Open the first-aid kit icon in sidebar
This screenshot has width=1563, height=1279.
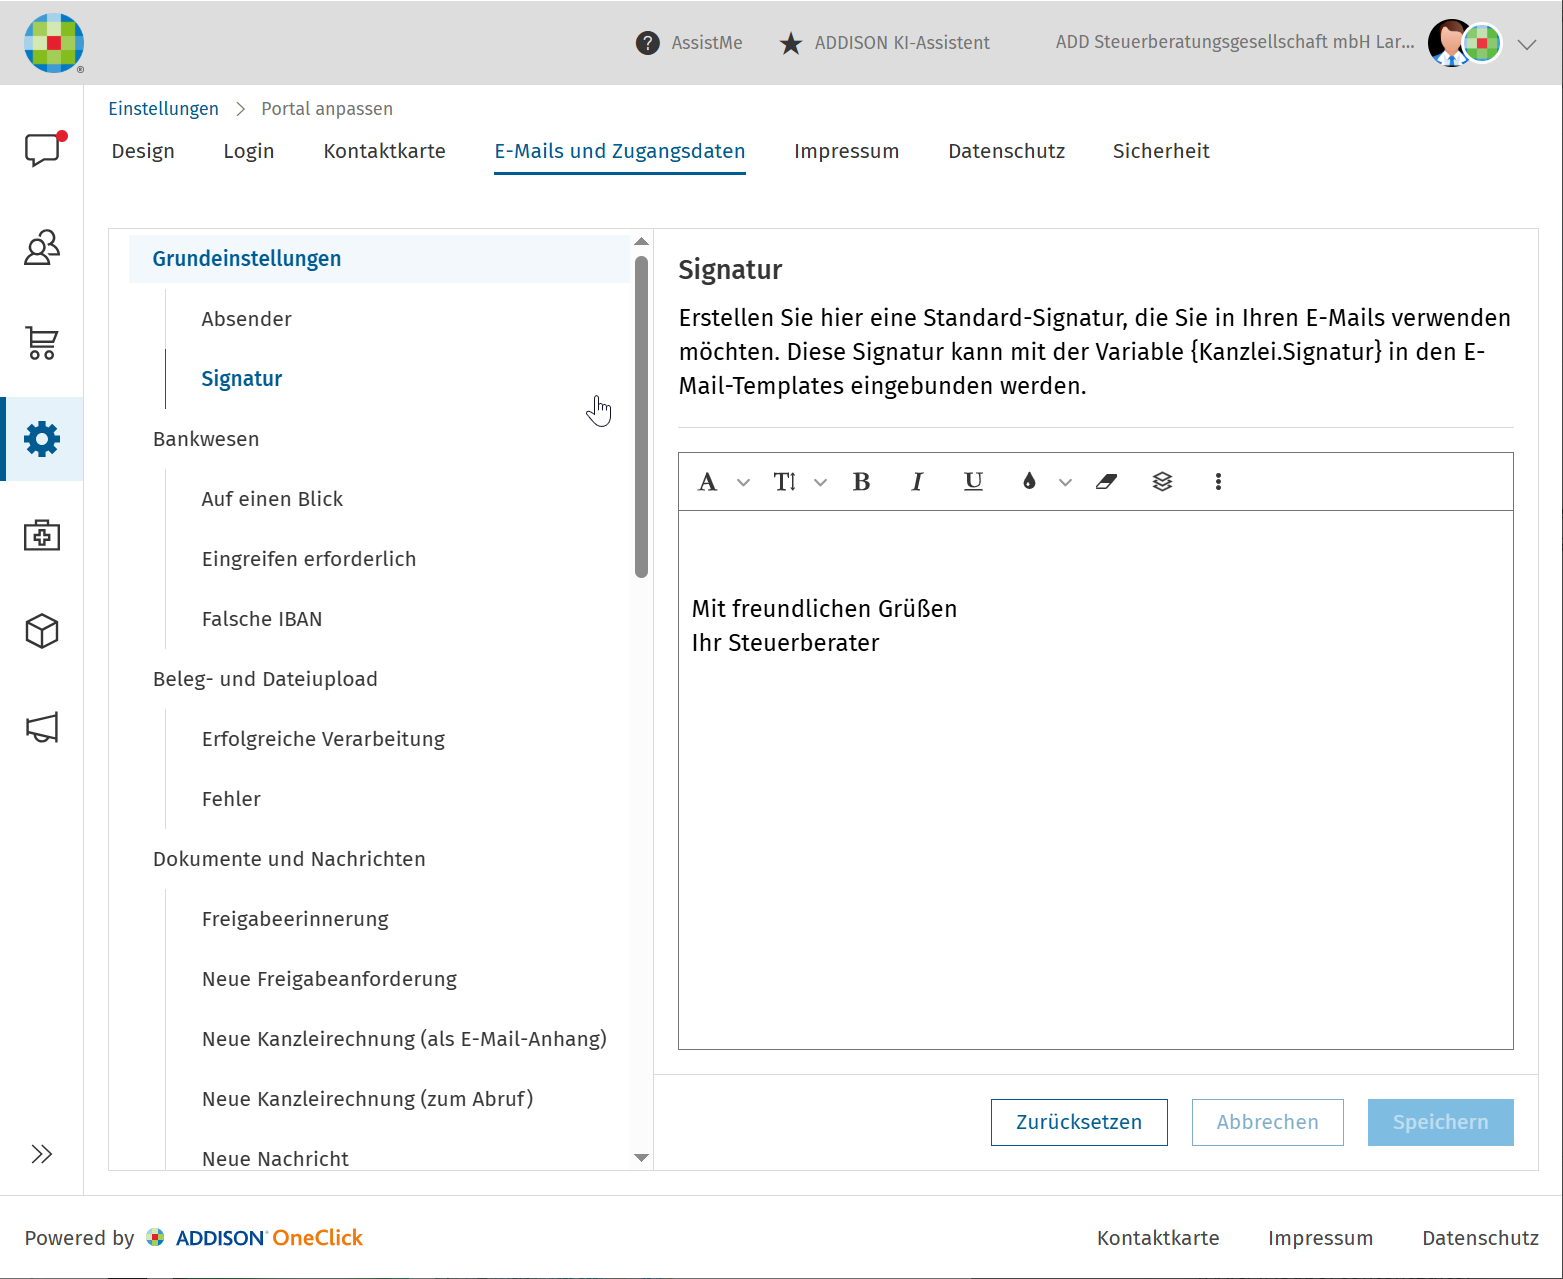click(x=42, y=535)
